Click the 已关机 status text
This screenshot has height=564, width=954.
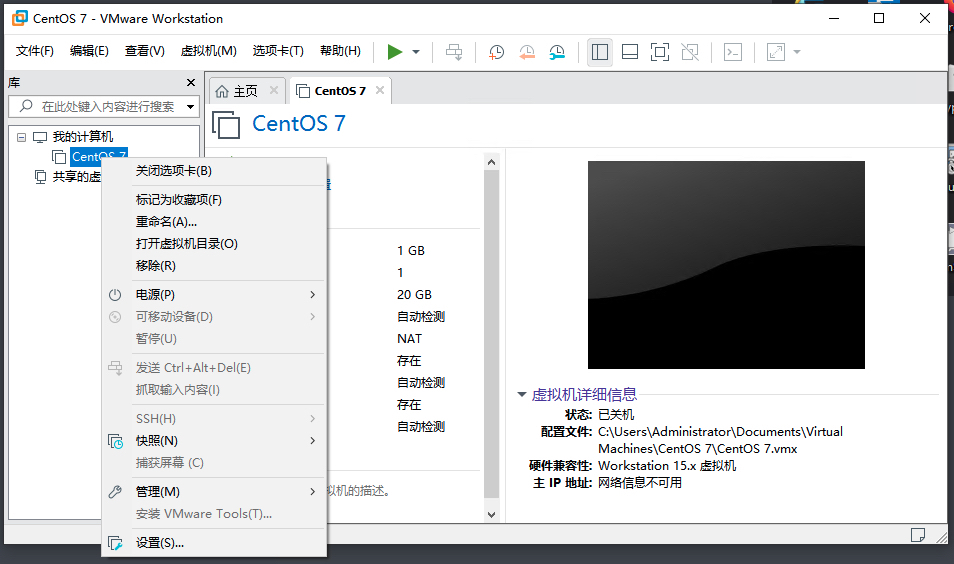click(x=616, y=414)
